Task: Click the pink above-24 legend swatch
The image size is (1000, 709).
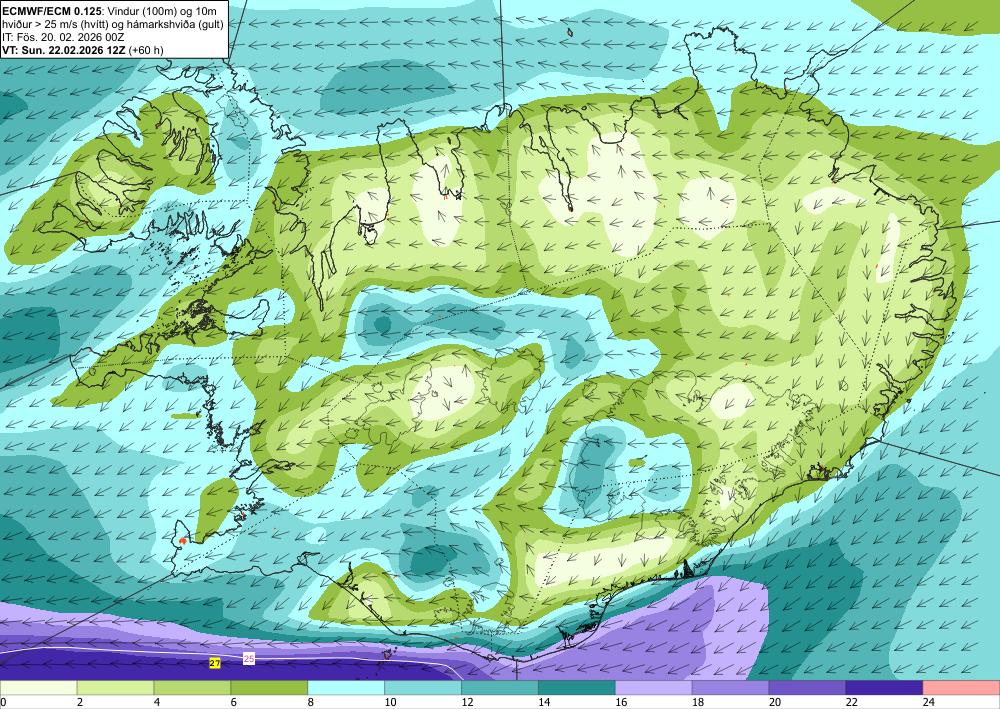Action: tap(961, 687)
